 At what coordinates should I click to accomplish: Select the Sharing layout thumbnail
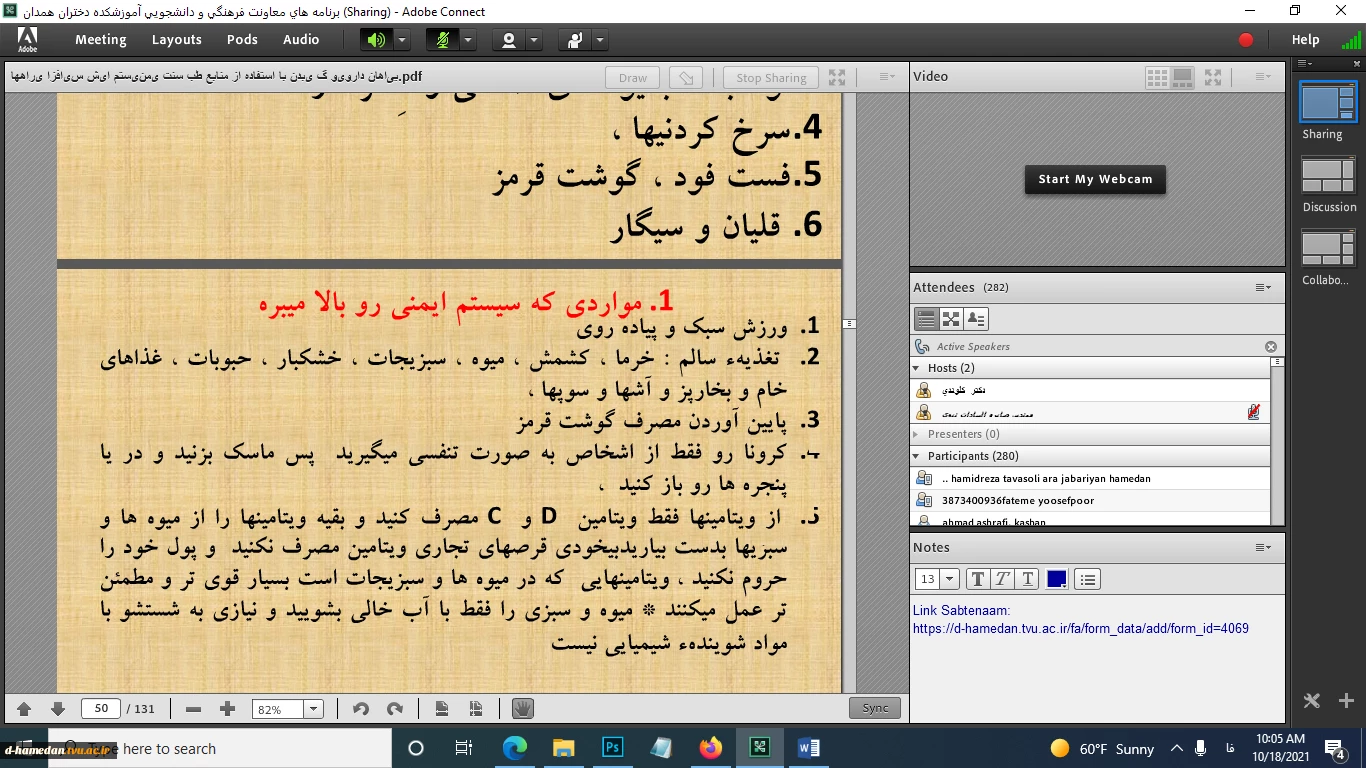1328,101
